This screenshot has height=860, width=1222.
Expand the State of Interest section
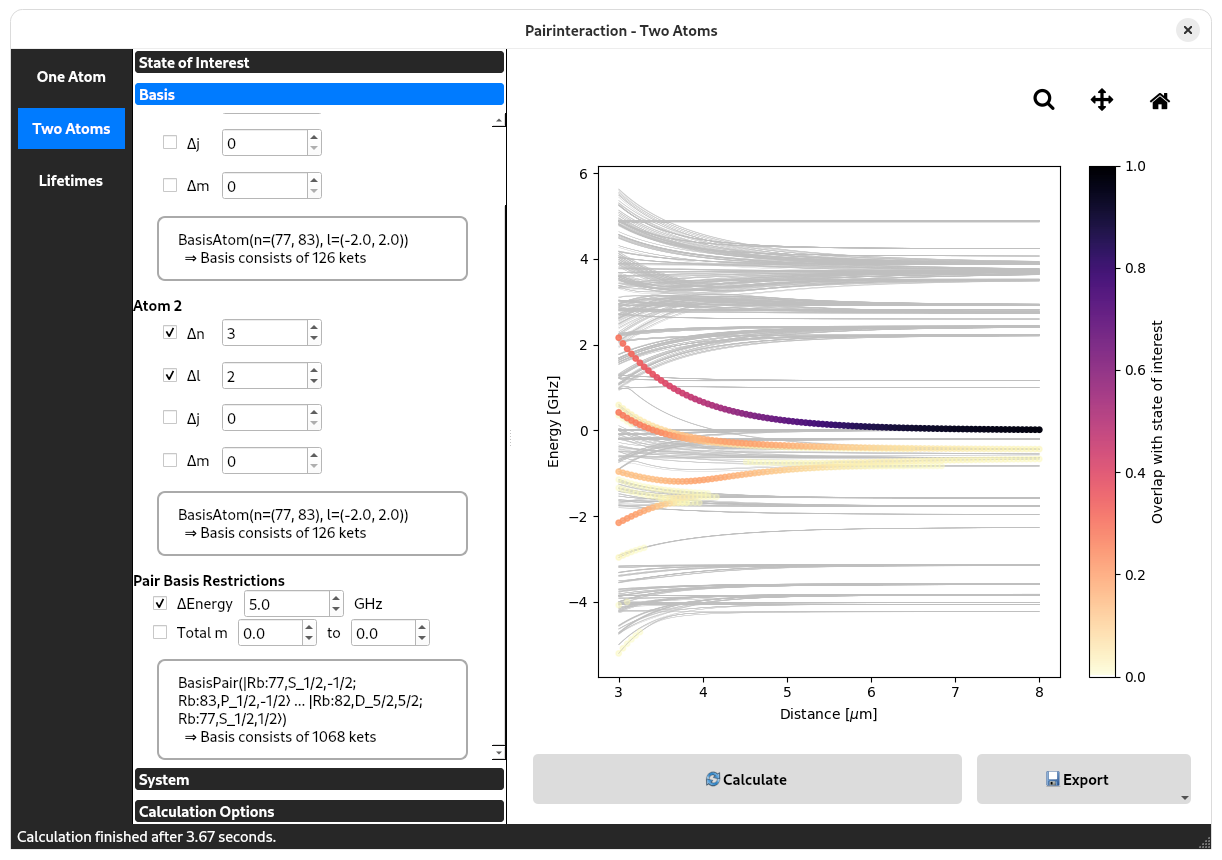[x=319, y=63]
